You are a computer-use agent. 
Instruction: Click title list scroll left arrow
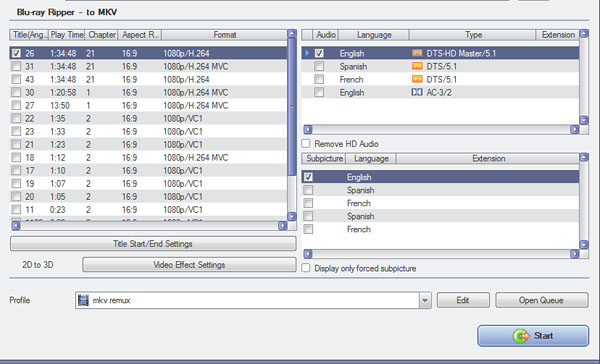point(16,225)
